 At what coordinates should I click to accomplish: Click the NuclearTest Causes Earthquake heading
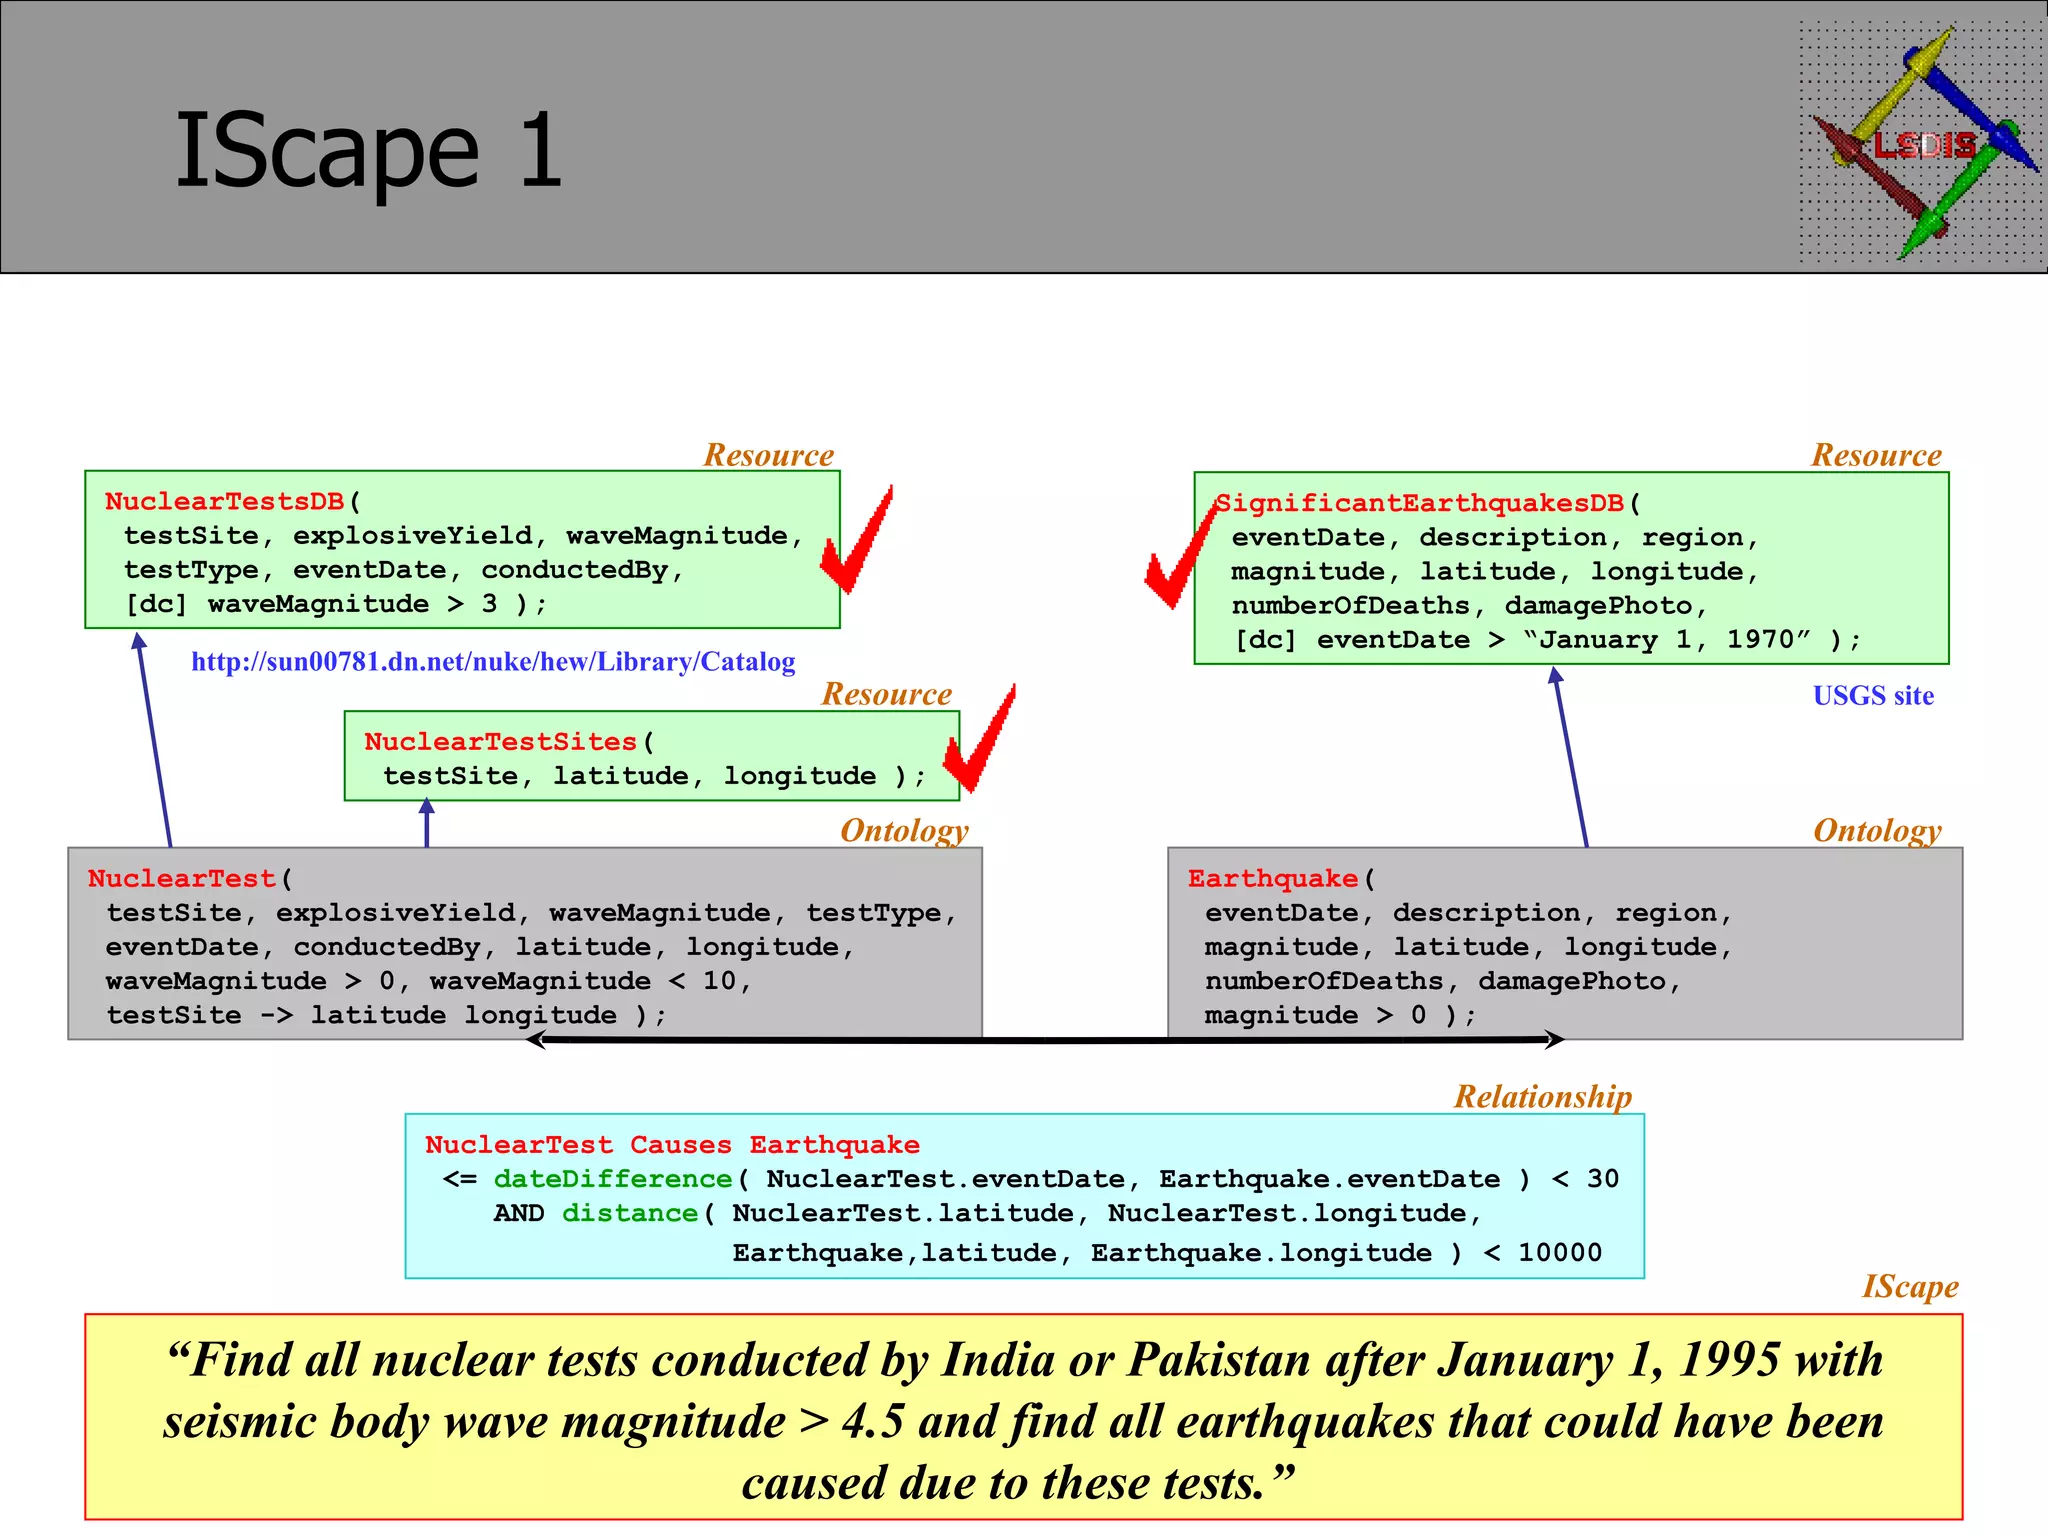[x=672, y=1145]
